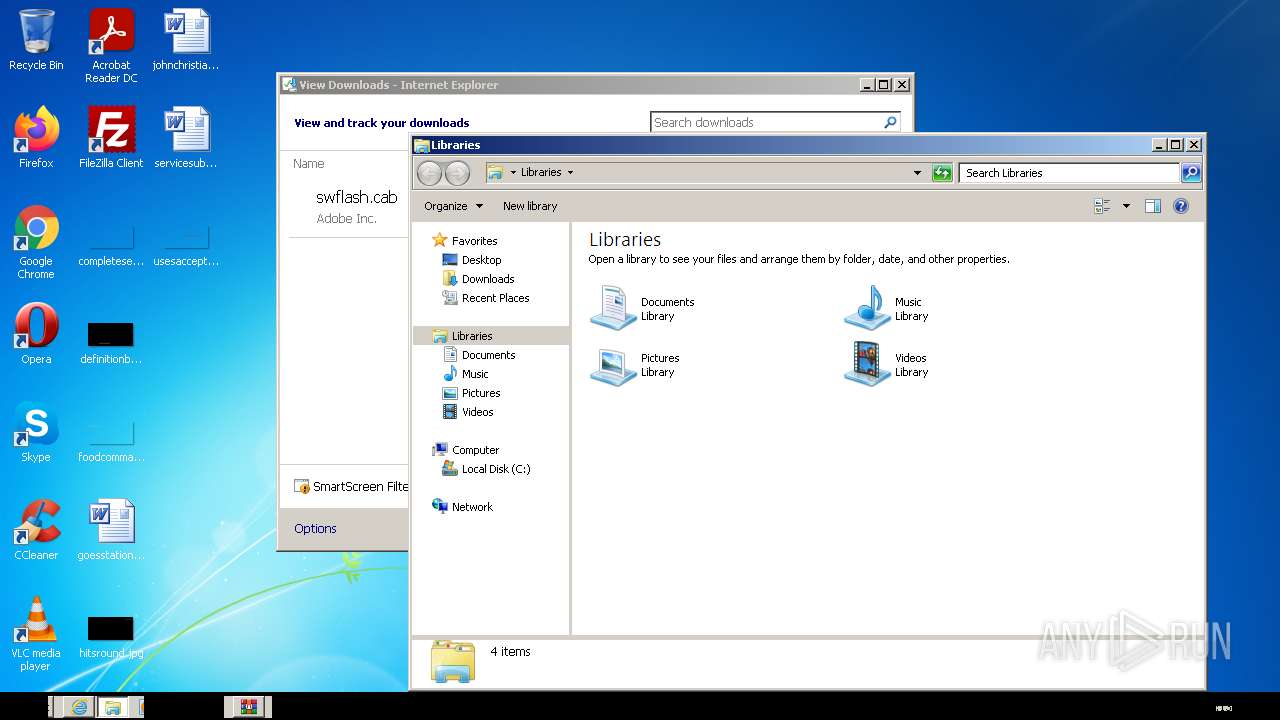1280x720 pixels.
Task: Open the goesstation Word document icon
Action: point(111,530)
